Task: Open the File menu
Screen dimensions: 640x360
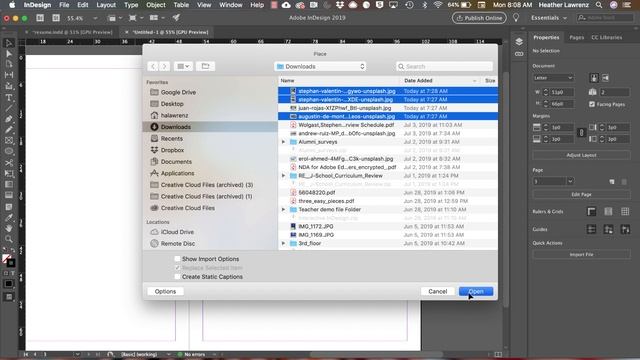Action: tap(64, 5)
